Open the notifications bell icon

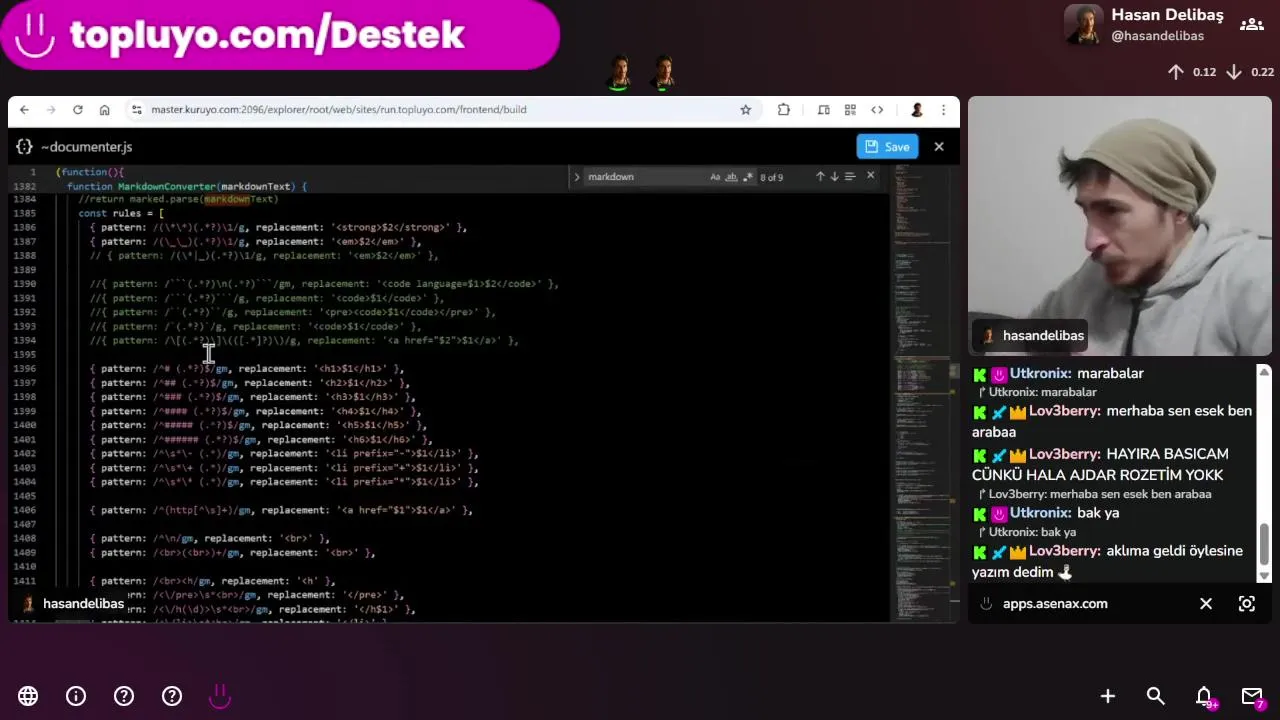1205,697
